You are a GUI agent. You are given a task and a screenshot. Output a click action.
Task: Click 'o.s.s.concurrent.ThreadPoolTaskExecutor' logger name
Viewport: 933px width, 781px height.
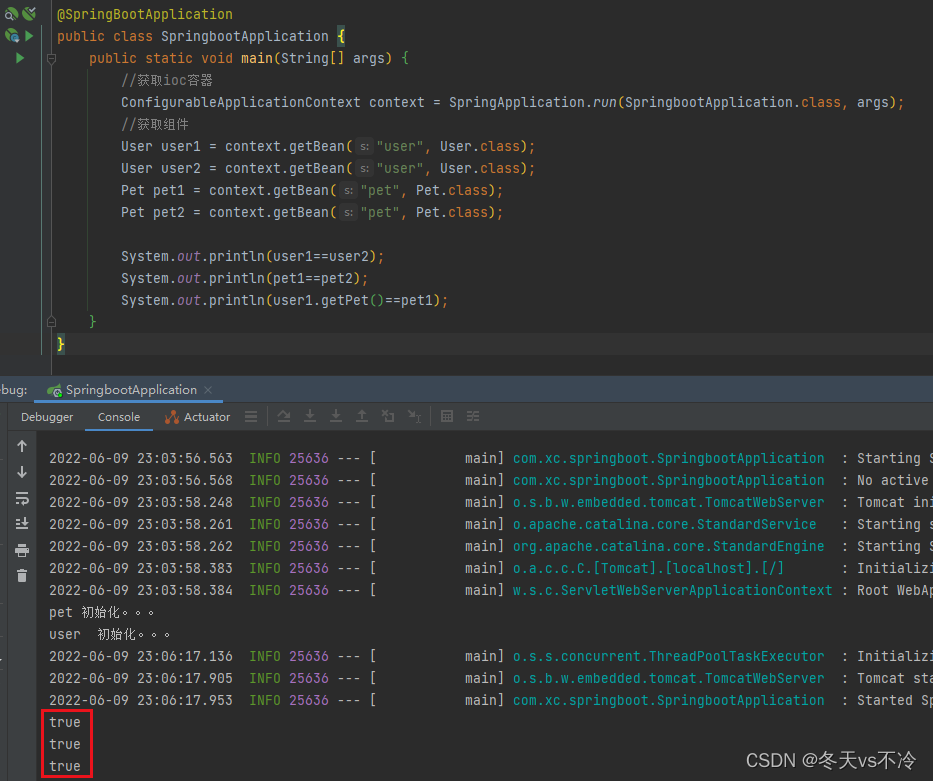(x=669, y=657)
